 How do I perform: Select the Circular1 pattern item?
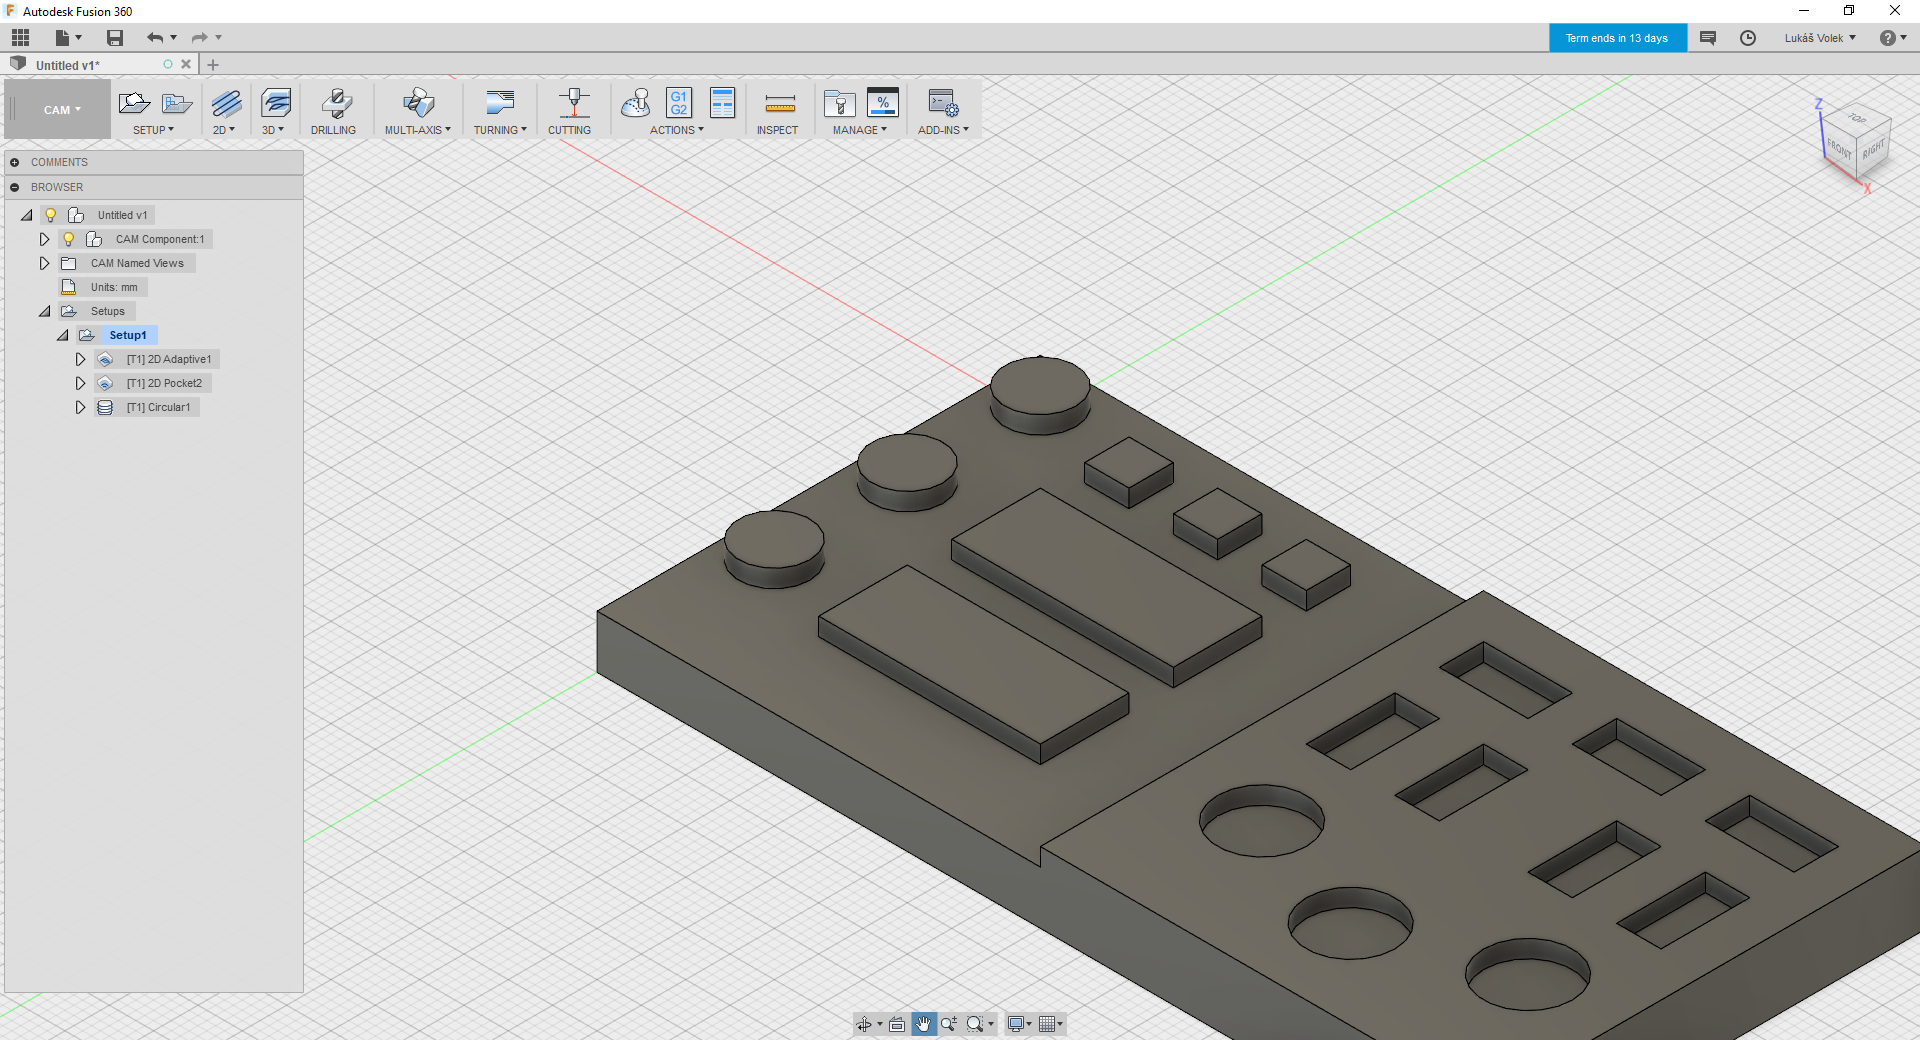(158, 407)
